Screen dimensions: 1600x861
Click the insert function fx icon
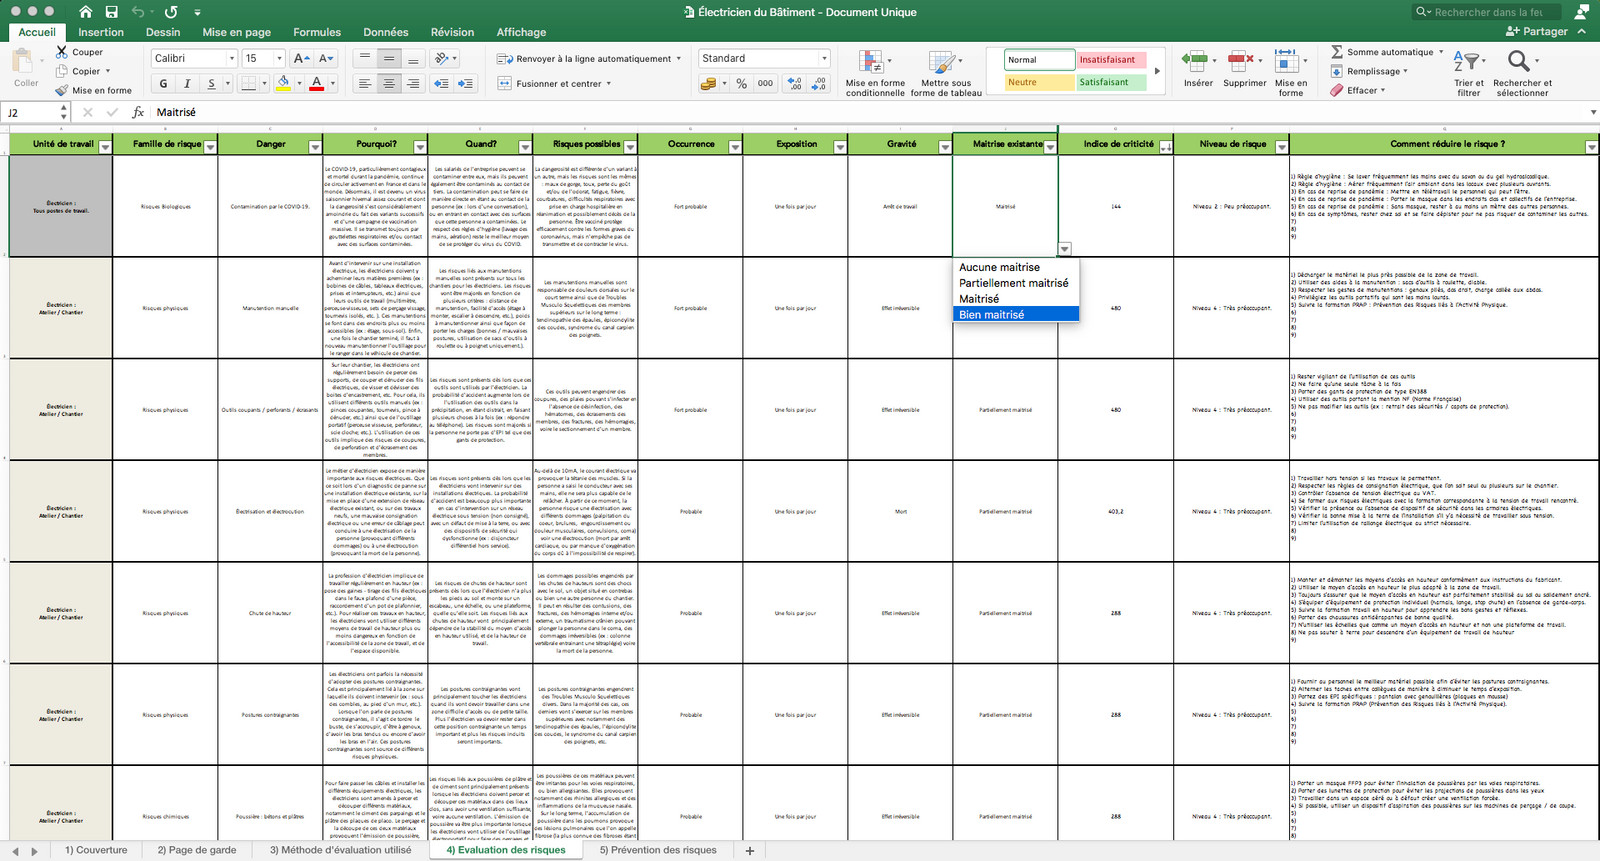[138, 112]
